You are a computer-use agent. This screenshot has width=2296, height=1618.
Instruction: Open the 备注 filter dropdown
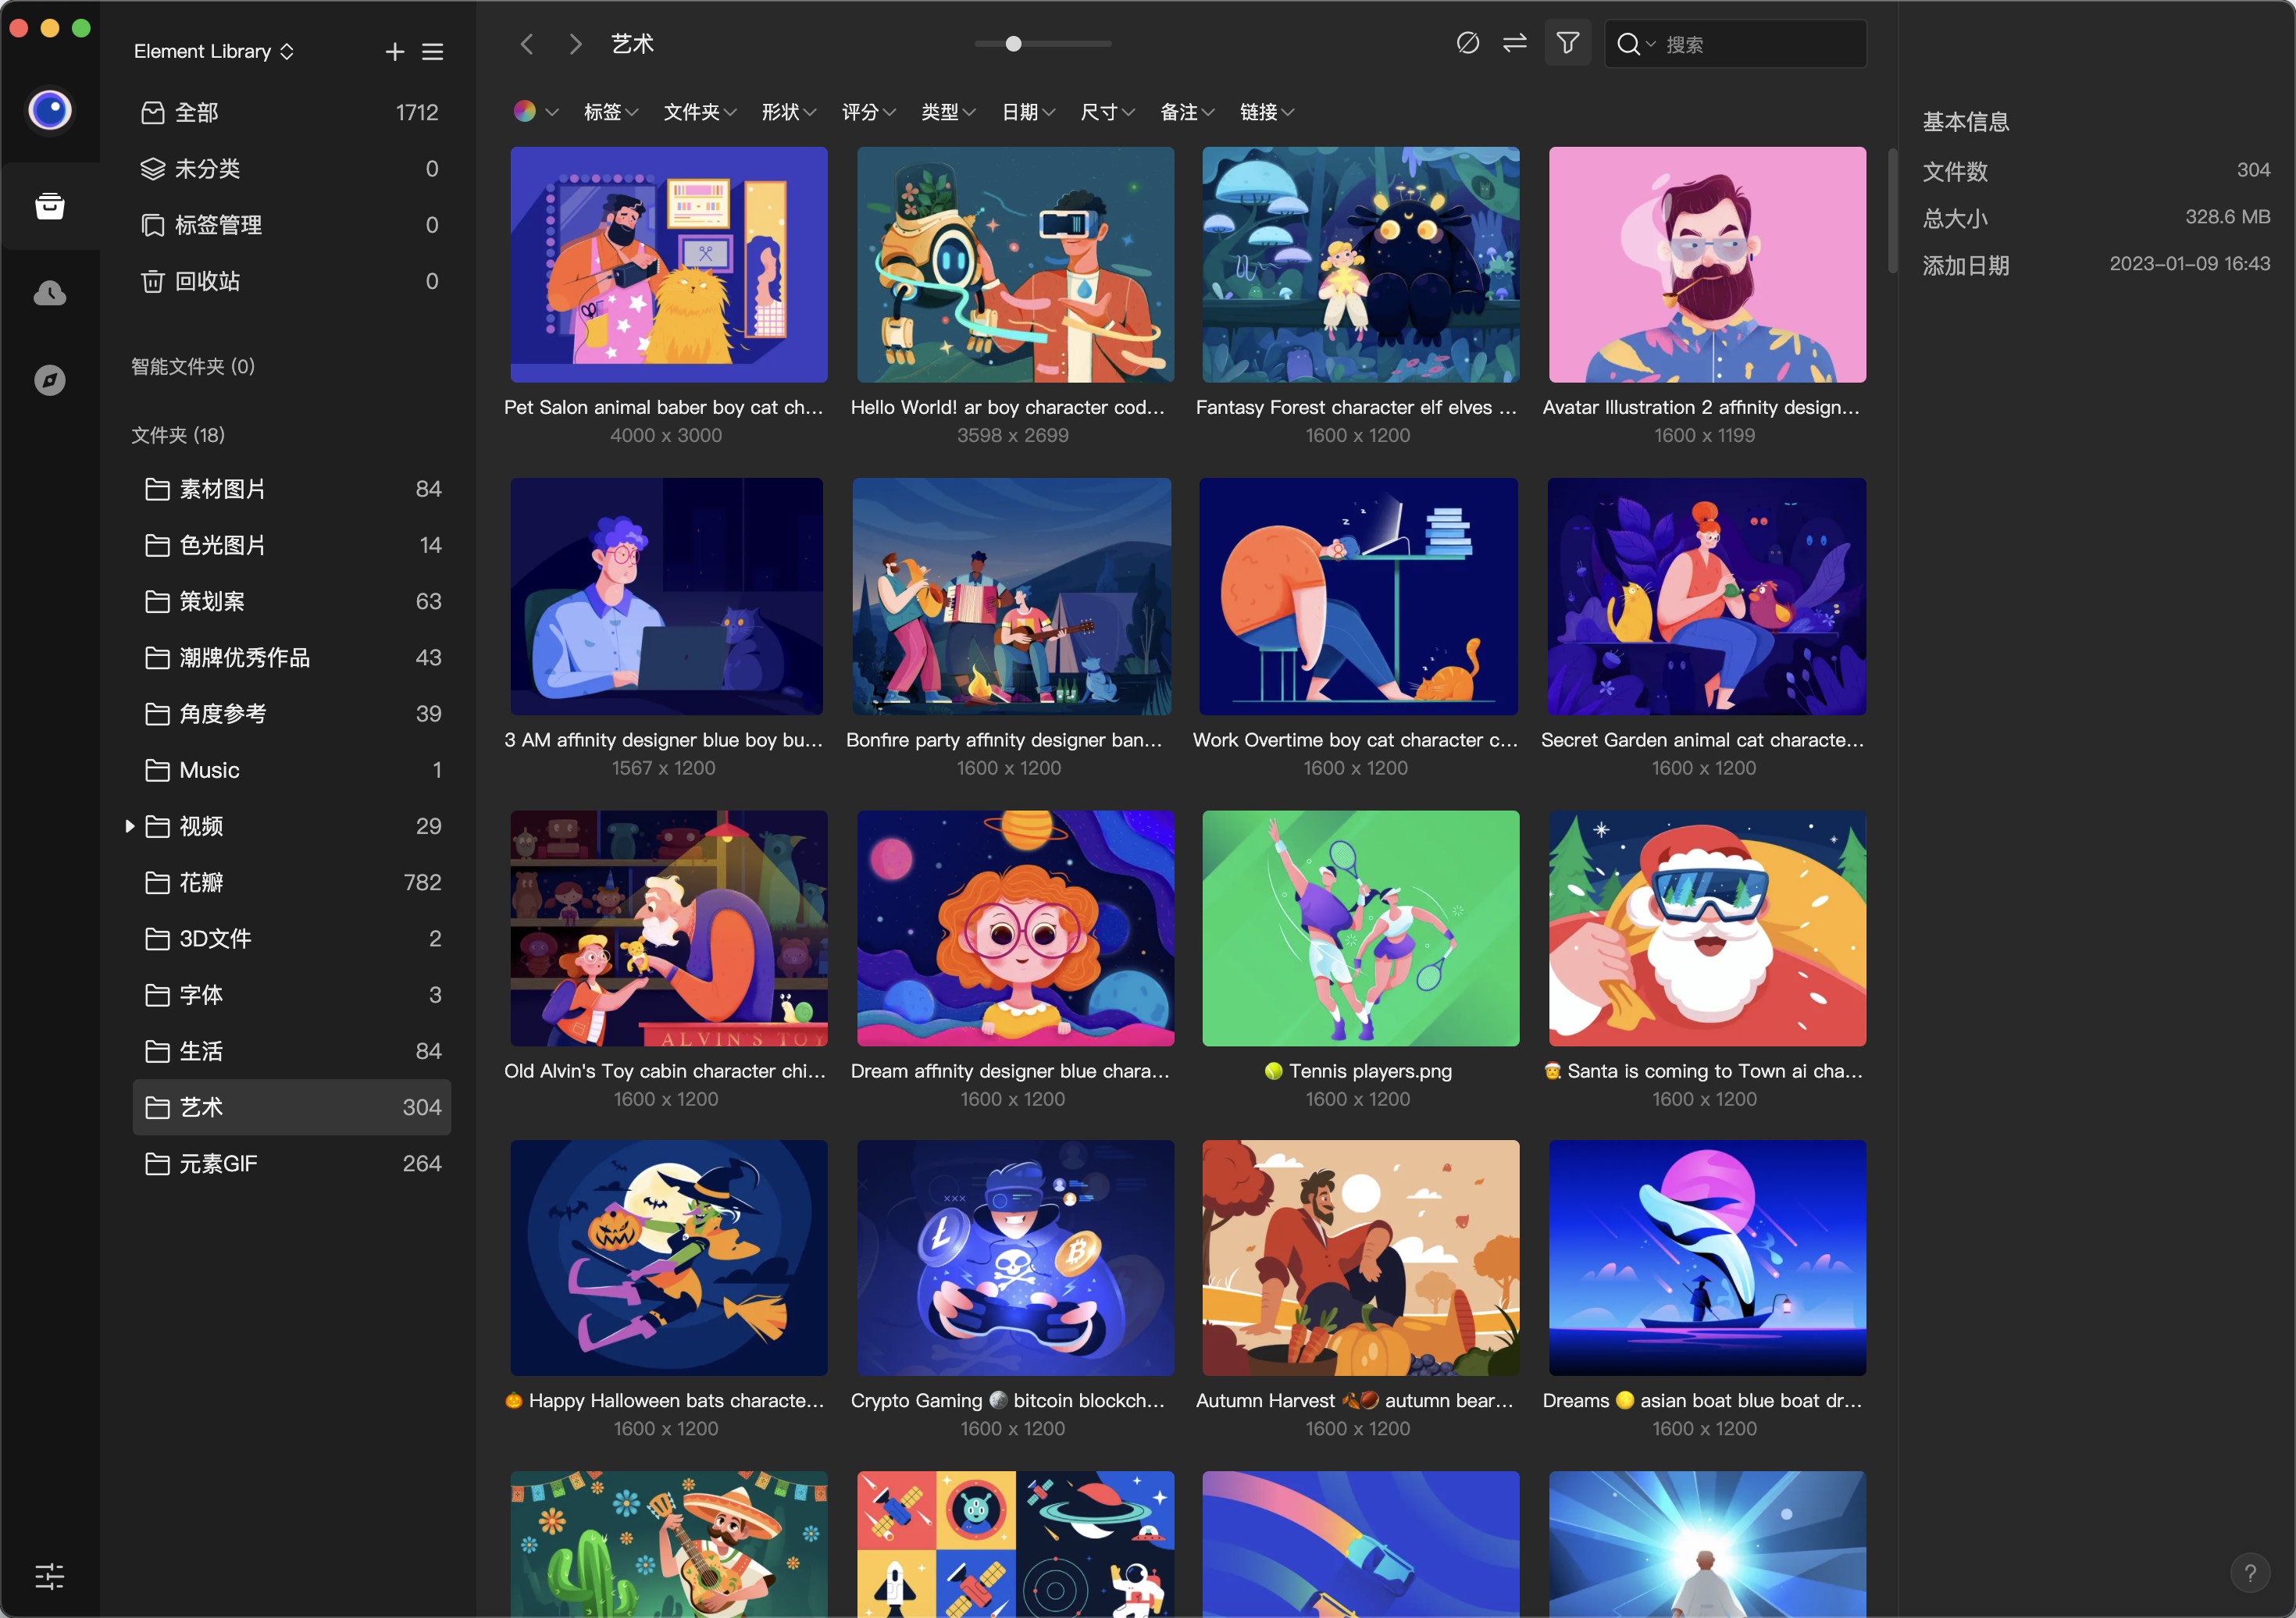1187,112
